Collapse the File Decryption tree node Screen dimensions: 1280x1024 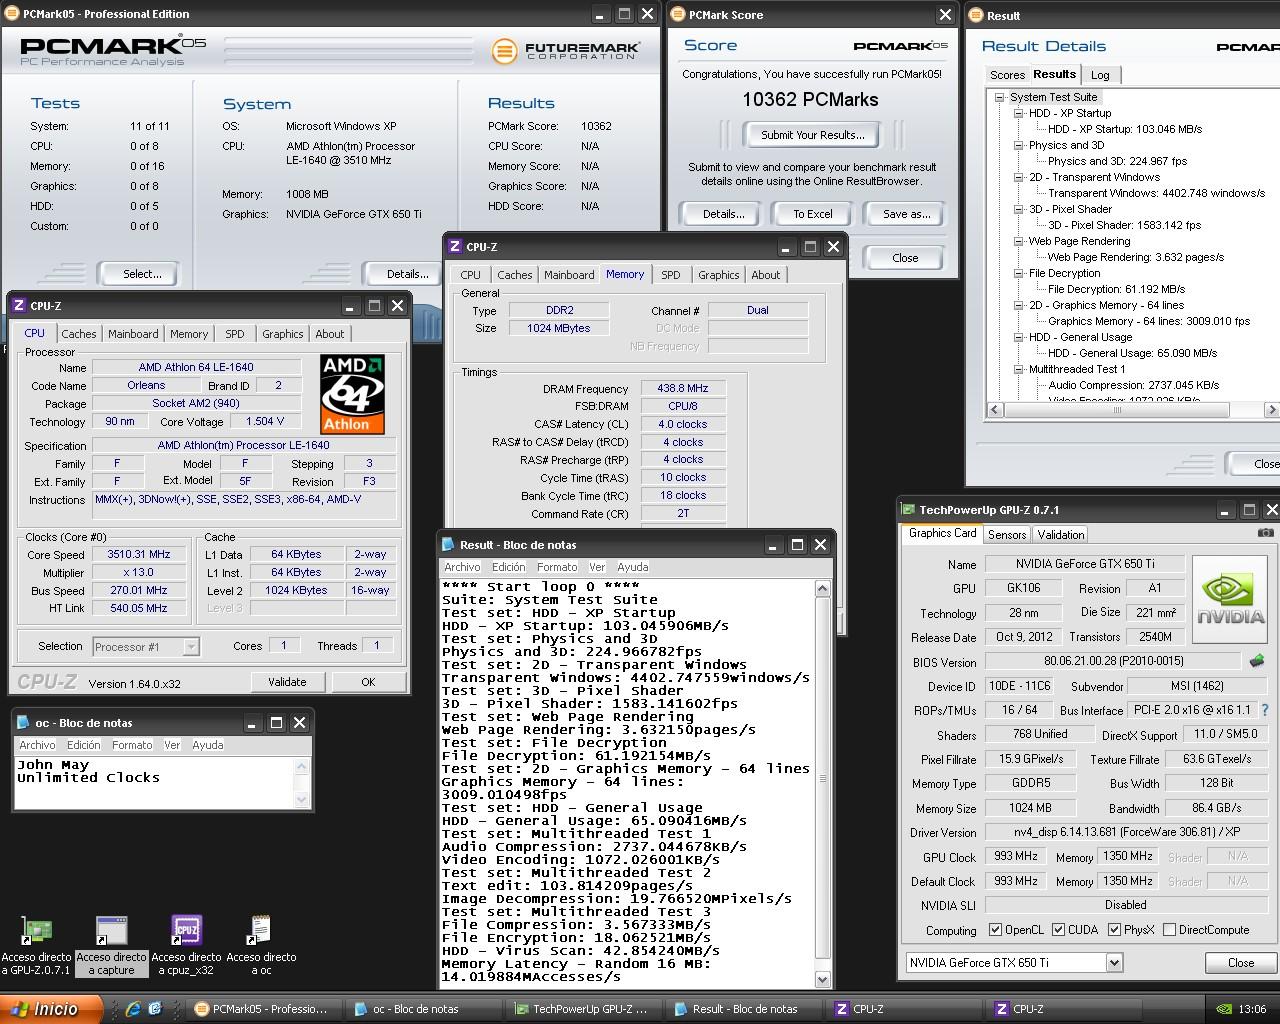(1018, 273)
